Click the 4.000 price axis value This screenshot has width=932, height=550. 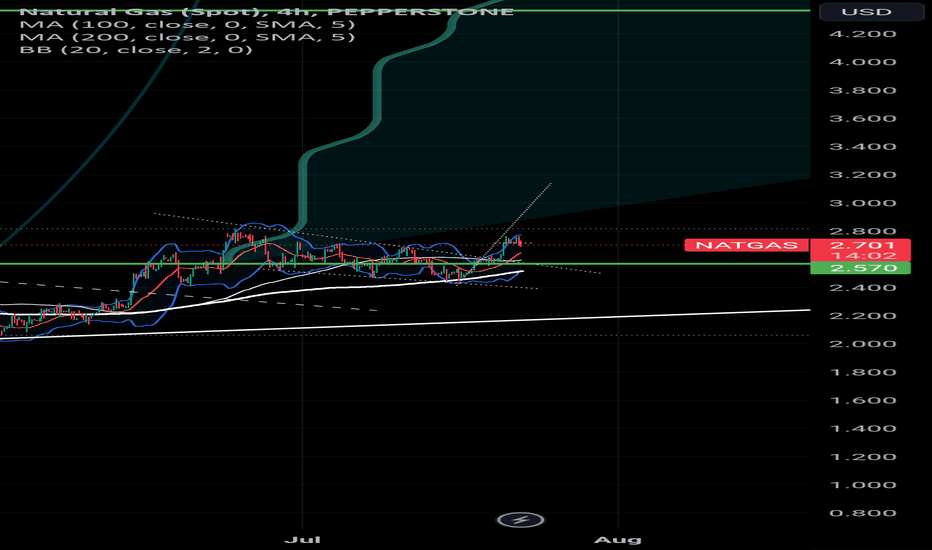click(862, 62)
